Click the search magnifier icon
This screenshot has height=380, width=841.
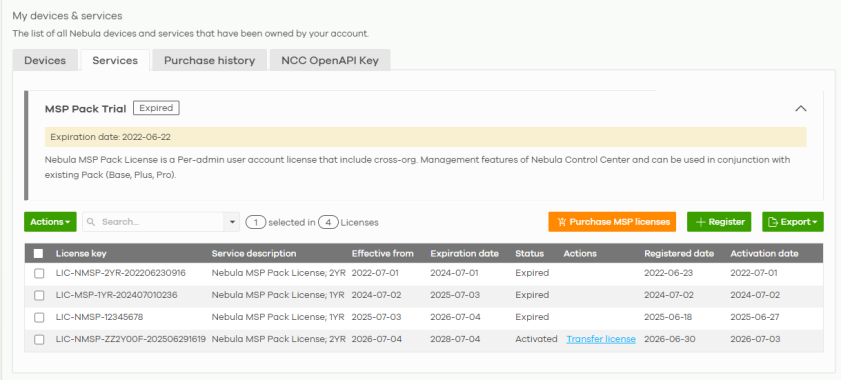(x=91, y=222)
